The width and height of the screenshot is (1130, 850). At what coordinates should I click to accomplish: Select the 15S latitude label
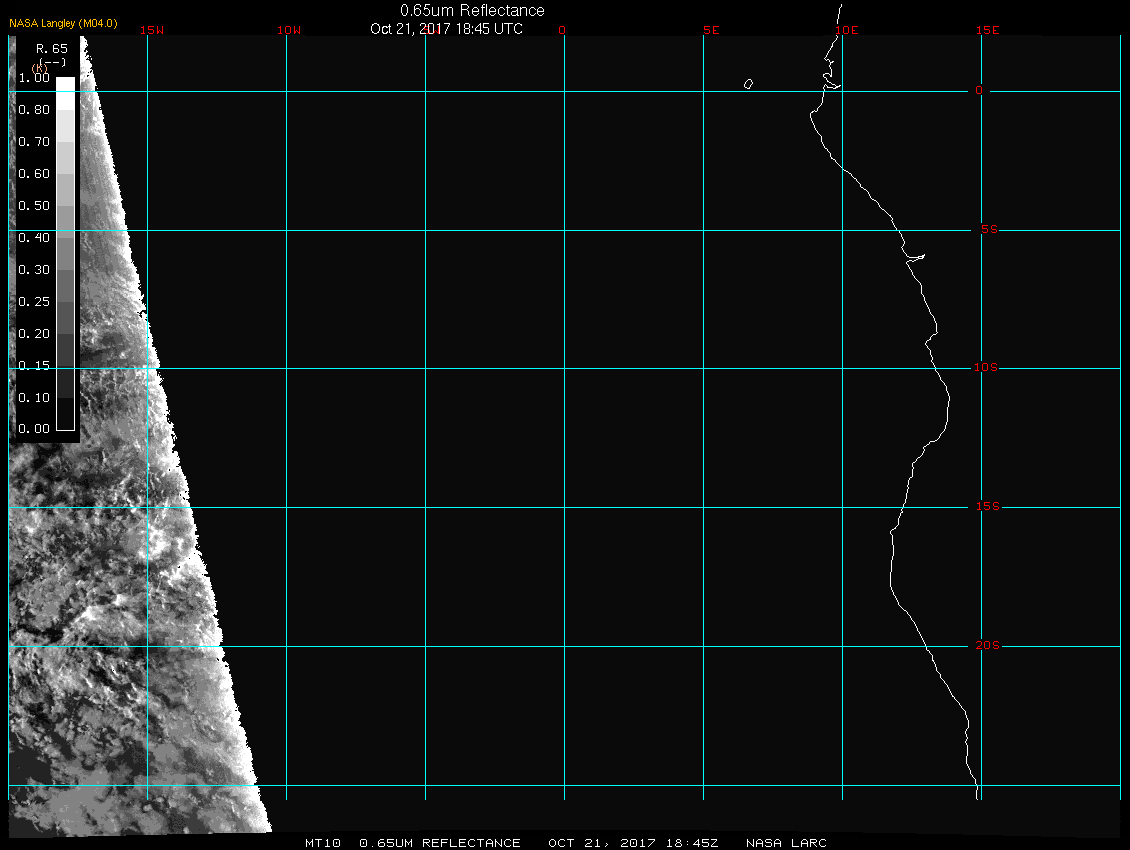pyautogui.click(x=985, y=507)
